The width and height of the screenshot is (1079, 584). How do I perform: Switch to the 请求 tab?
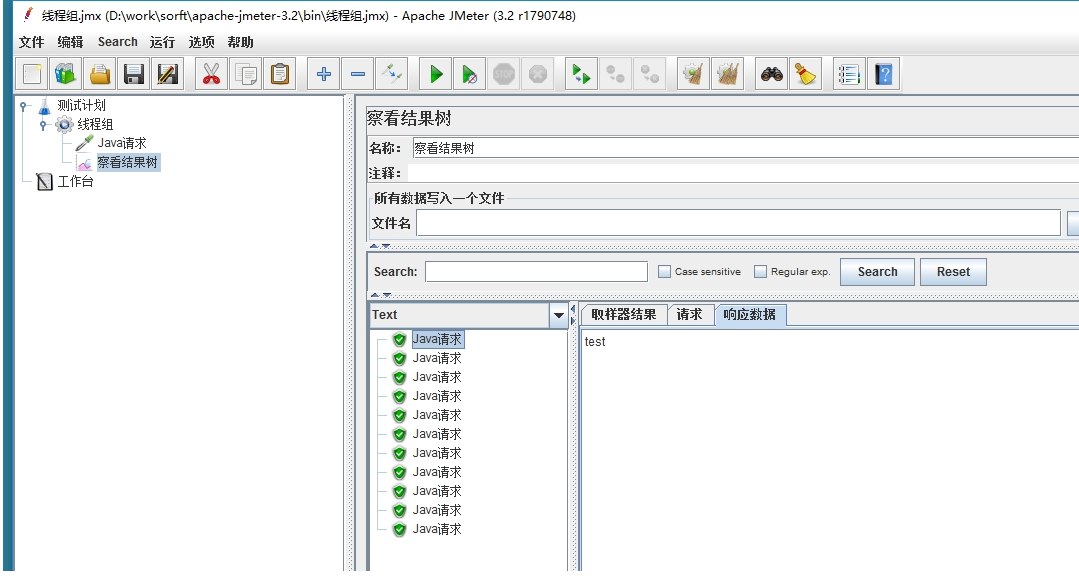tap(690, 314)
